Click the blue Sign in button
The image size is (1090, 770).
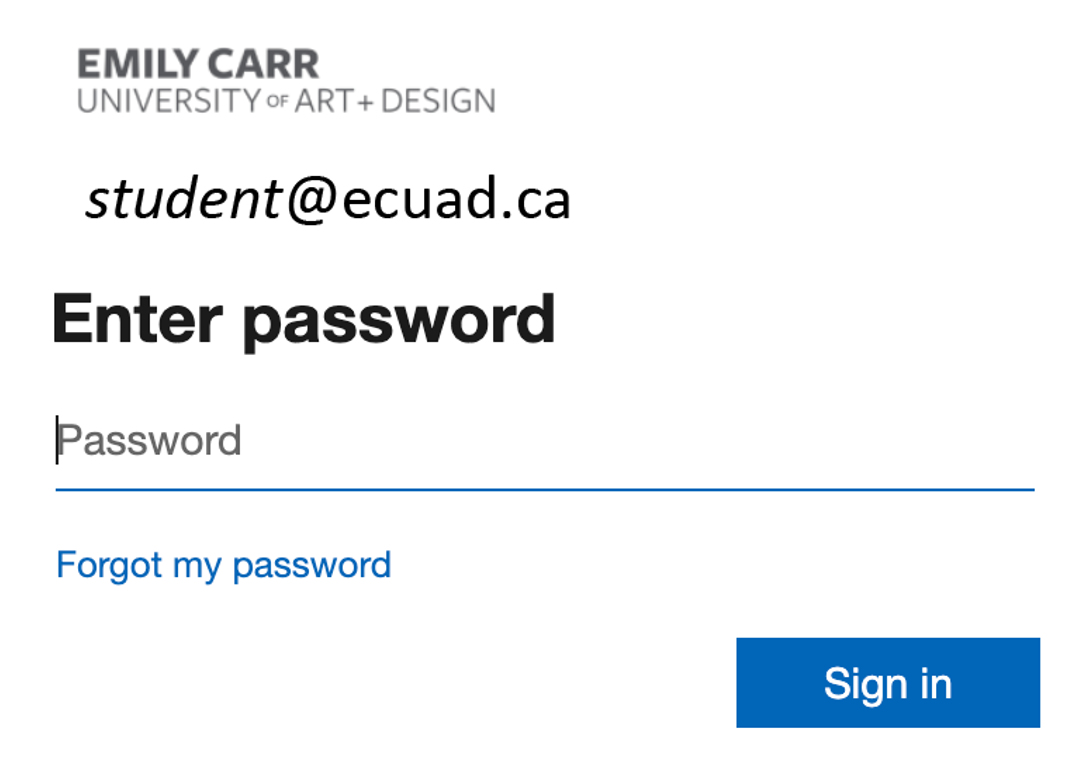pyautogui.click(x=888, y=683)
